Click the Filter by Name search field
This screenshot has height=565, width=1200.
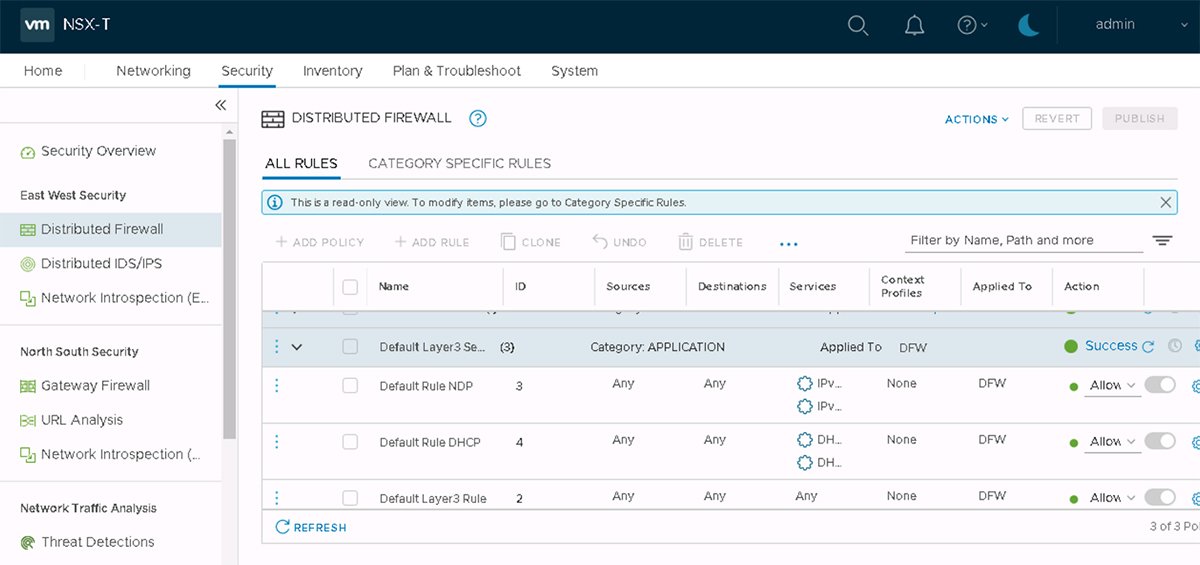pyautogui.click(x=1022, y=241)
